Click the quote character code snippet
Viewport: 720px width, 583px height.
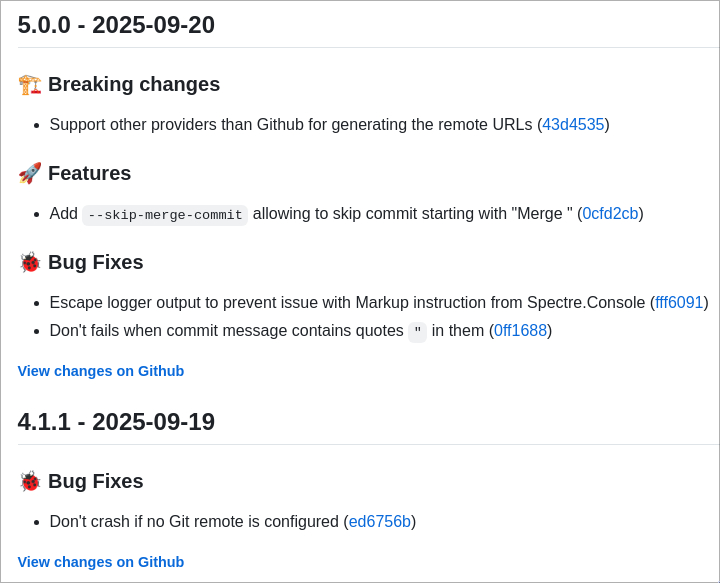(x=417, y=332)
